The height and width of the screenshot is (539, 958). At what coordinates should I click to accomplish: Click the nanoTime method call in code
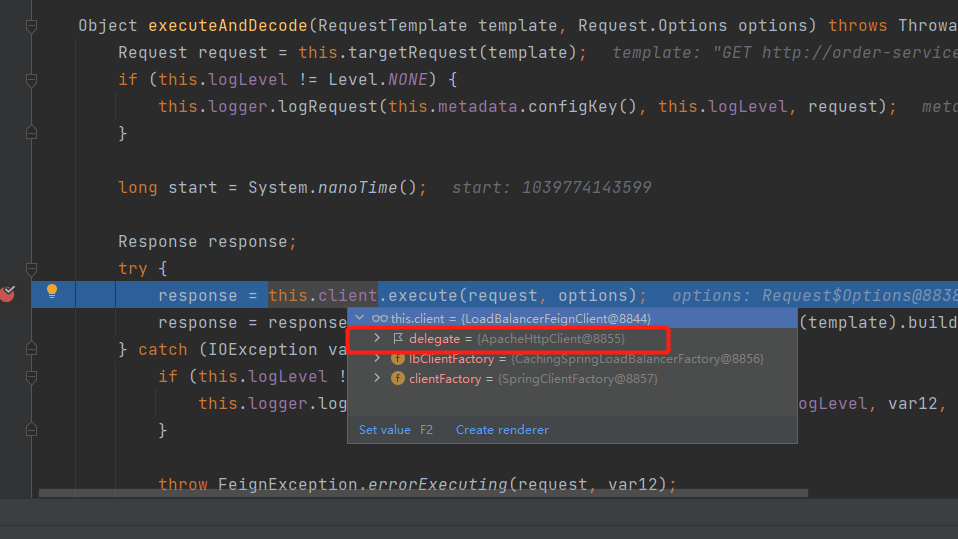(x=357, y=188)
